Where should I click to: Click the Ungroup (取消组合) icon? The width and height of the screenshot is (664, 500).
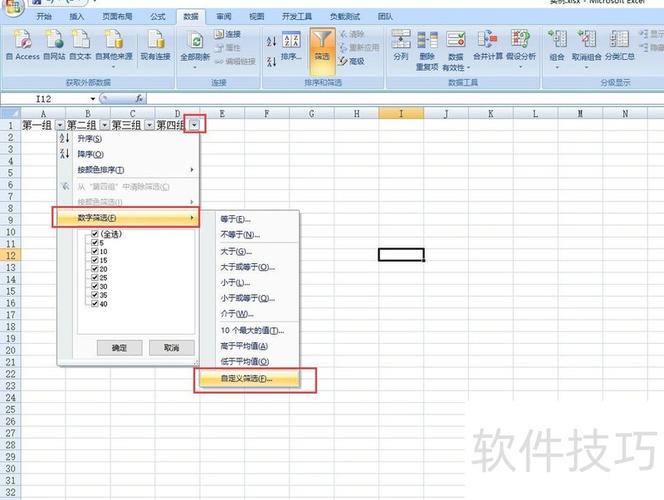pyautogui.click(x=587, y=39)
